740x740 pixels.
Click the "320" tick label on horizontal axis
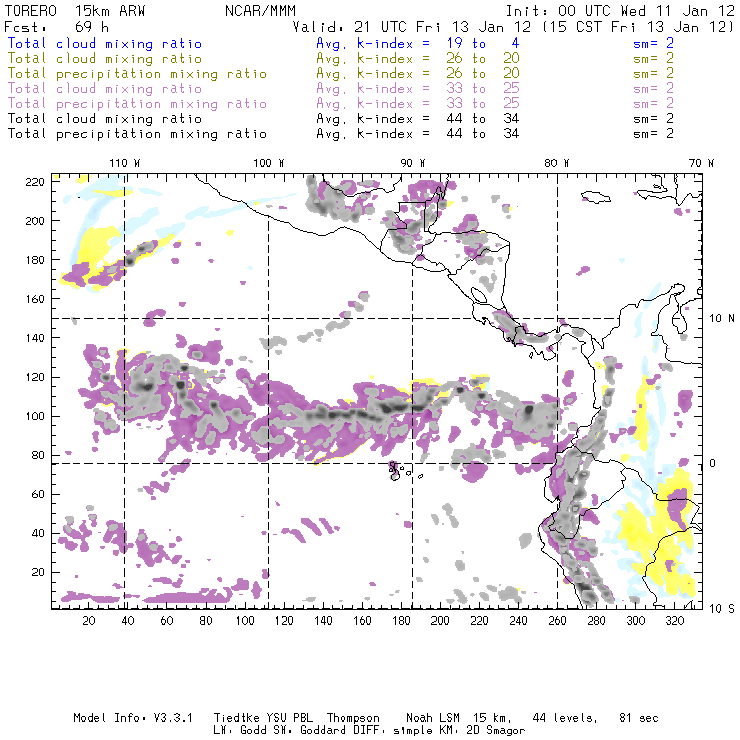point(674,621)
